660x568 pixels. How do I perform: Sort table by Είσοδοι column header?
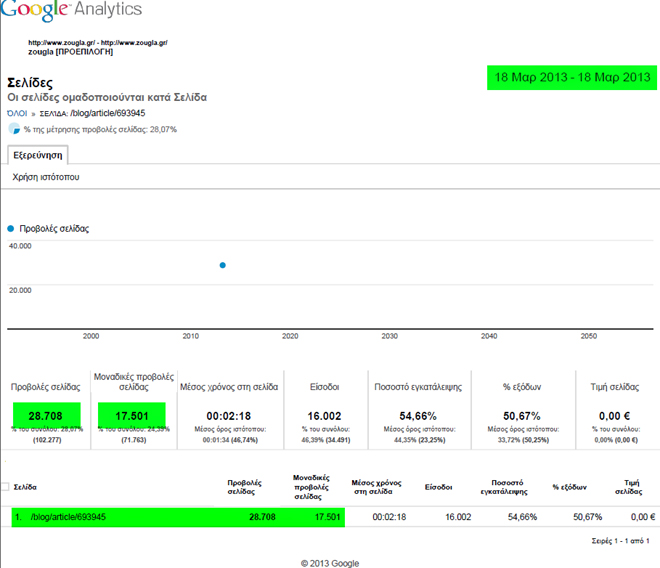tap(438, 487)
